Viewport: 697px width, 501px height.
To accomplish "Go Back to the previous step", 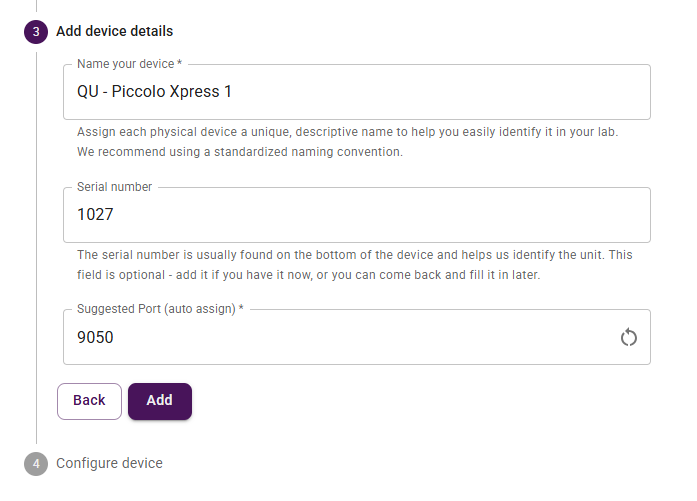I will tap(89, 401).
